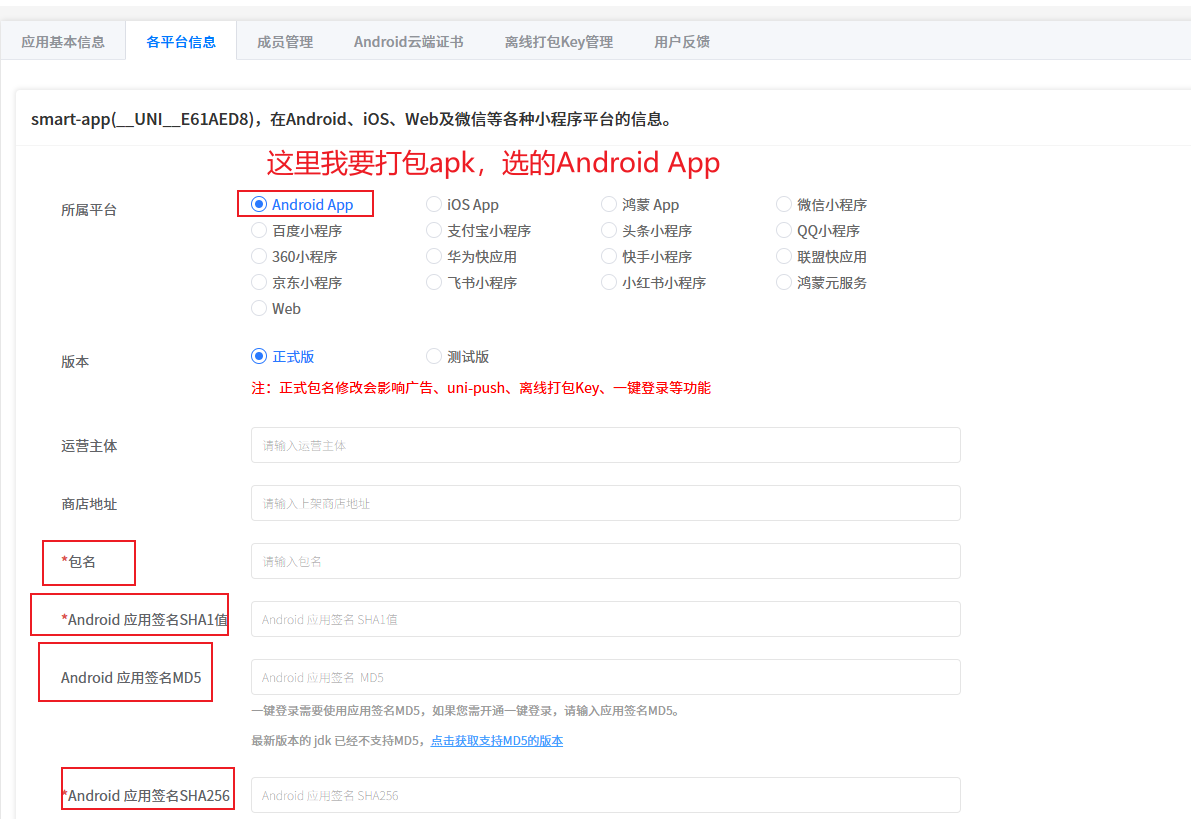Select the iOS App platform radio button

pyautogui.click(x=434, y=204)
